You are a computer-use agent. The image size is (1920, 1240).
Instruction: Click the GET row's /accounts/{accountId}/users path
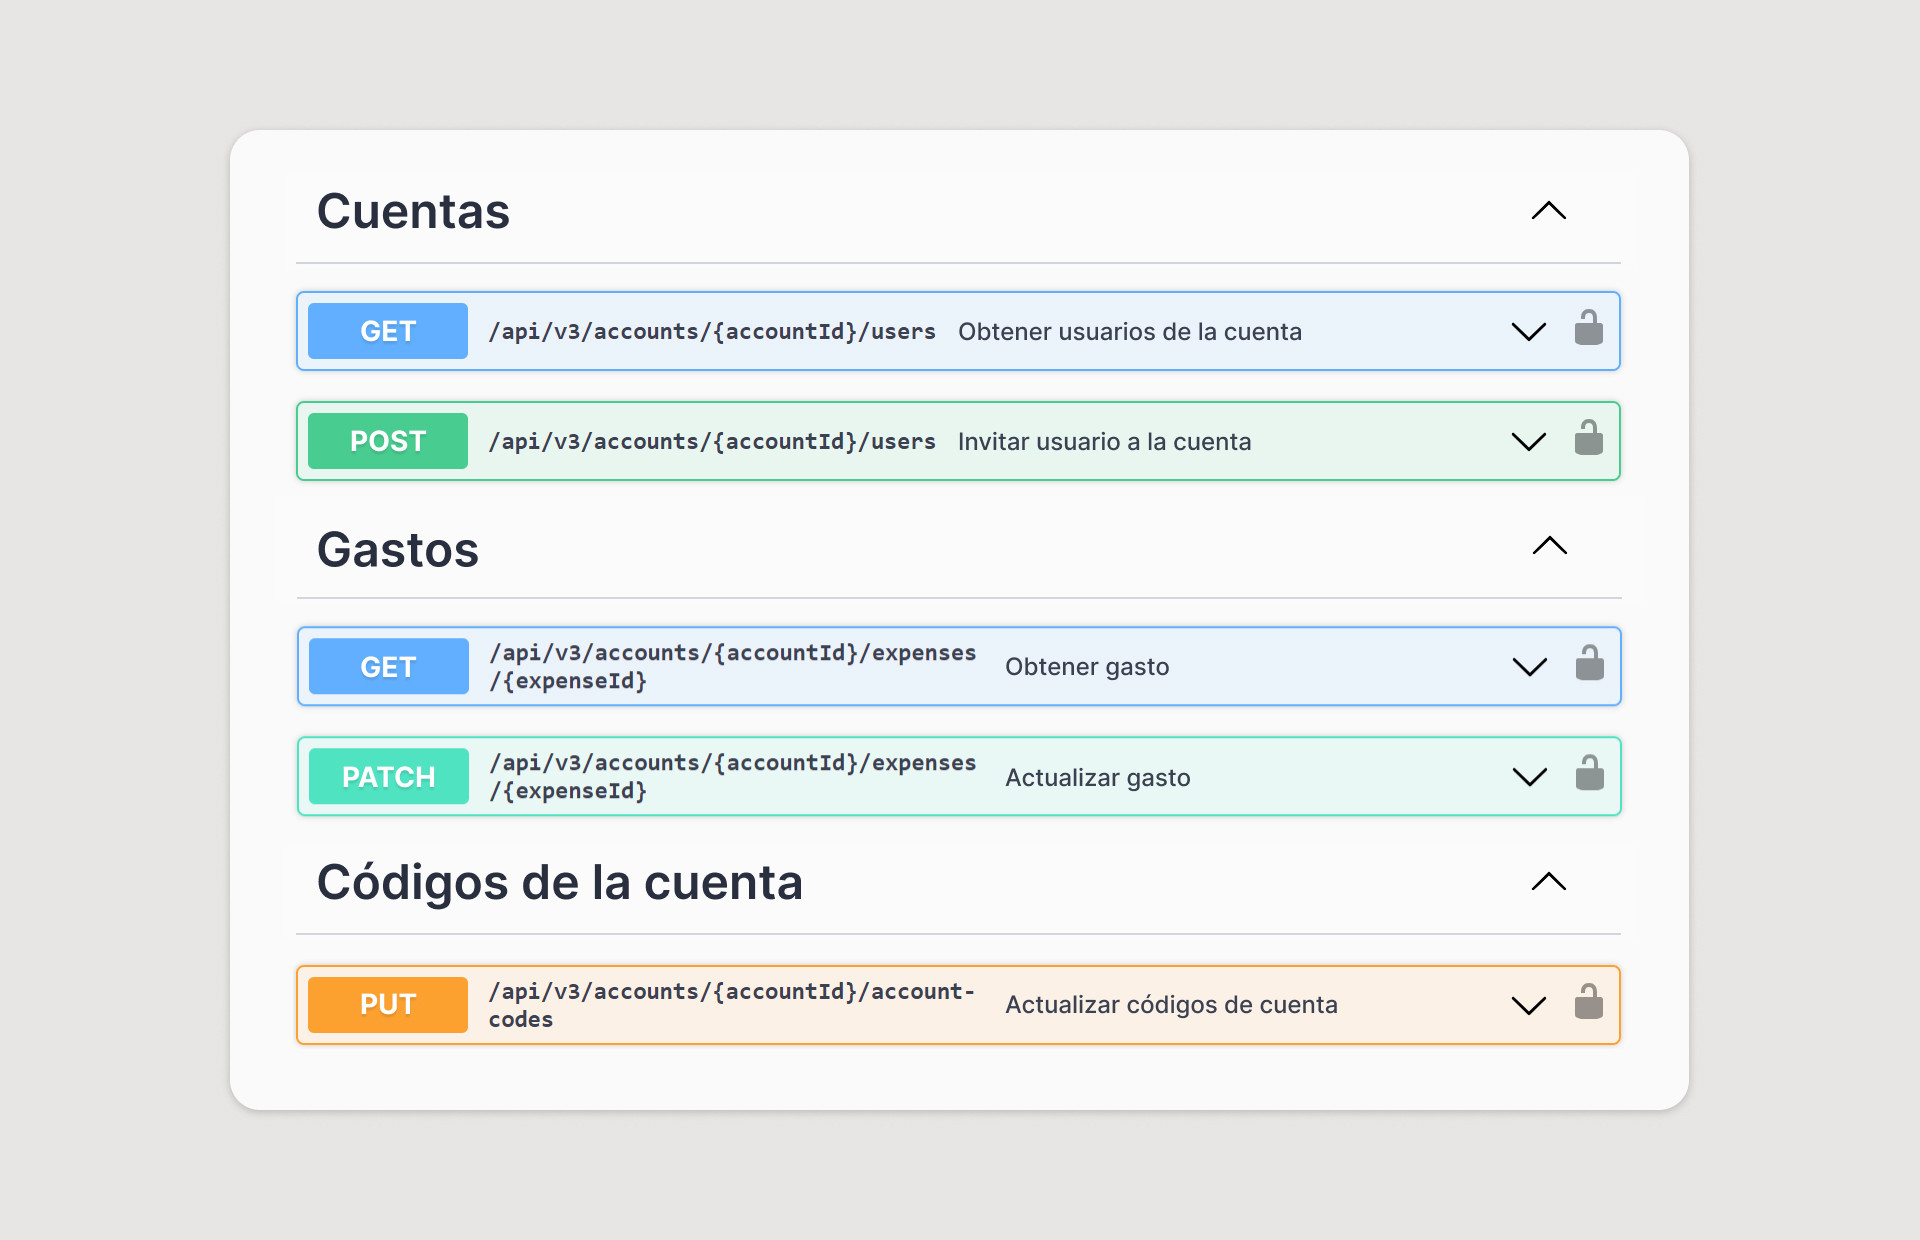[x=712, y=331]
